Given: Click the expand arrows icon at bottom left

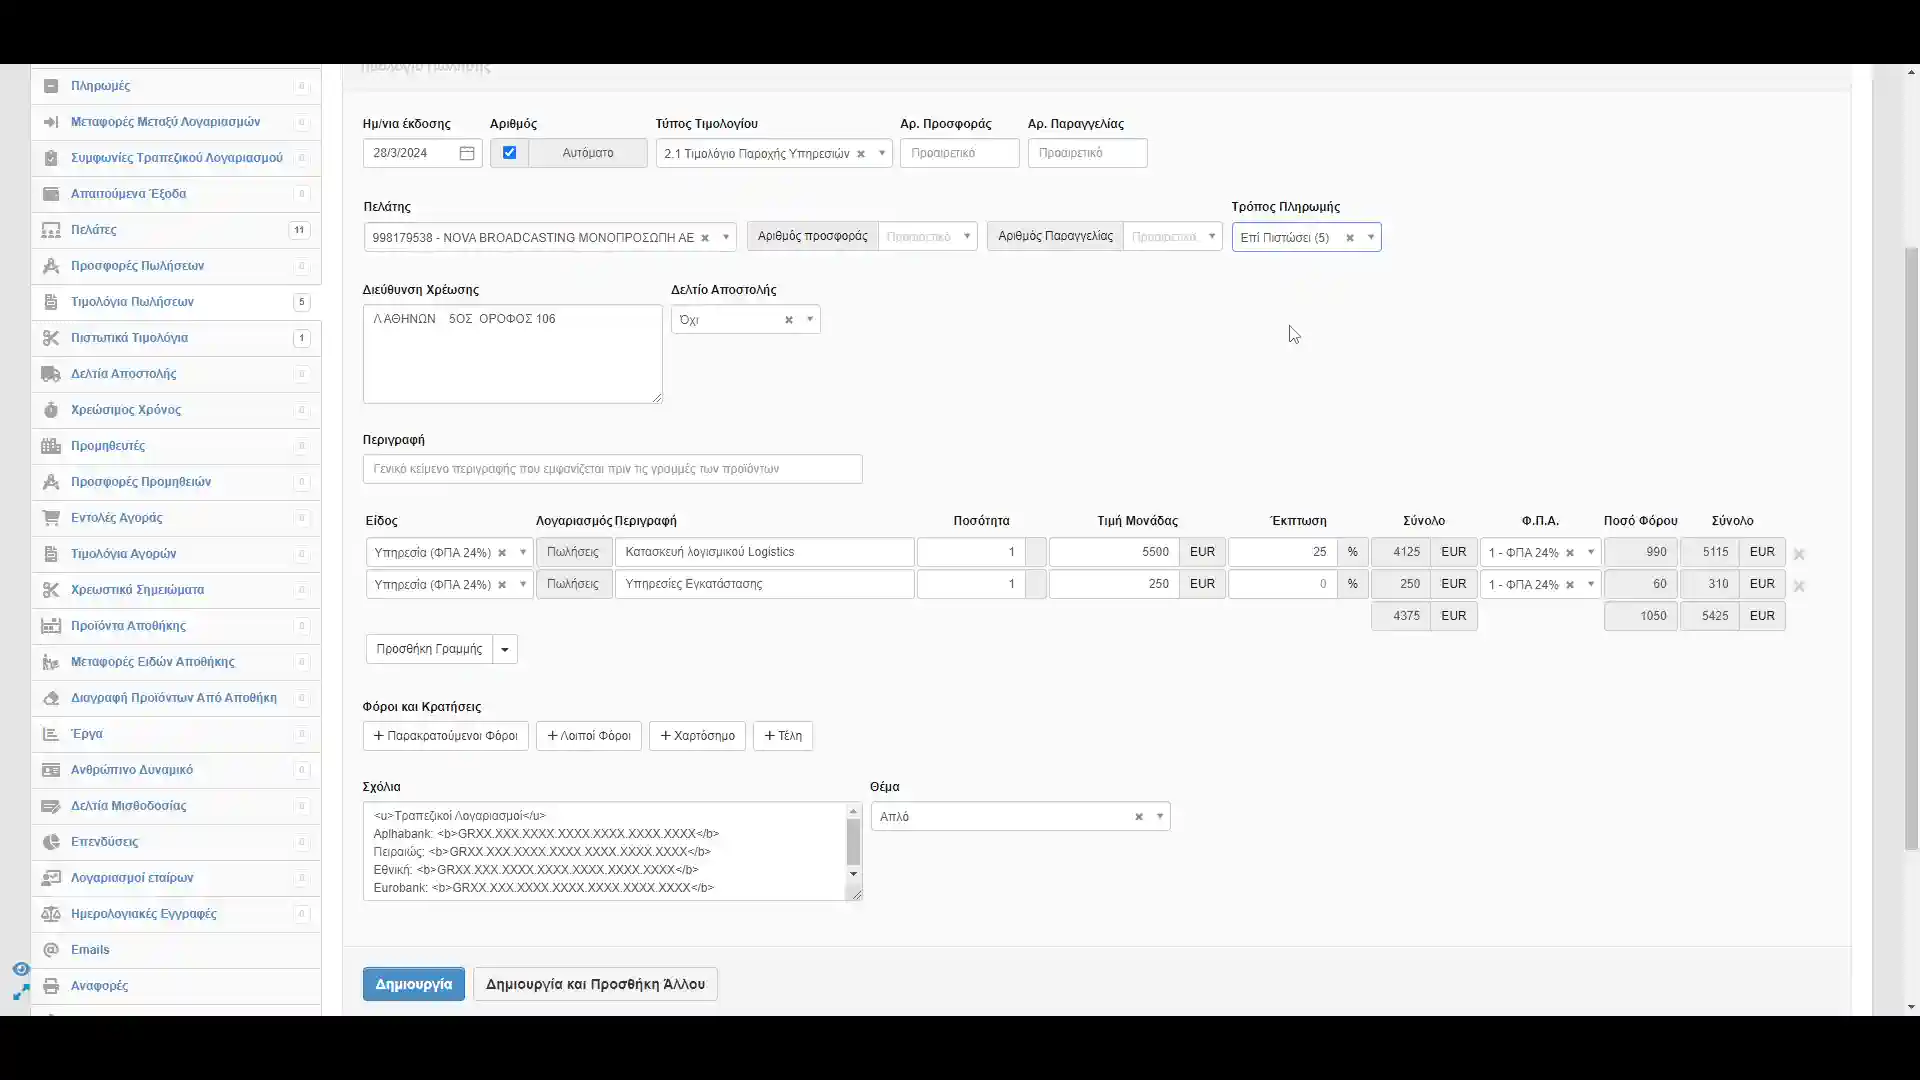Looking at the screenshot, I should pyautogui.click(x=20, y=992).
